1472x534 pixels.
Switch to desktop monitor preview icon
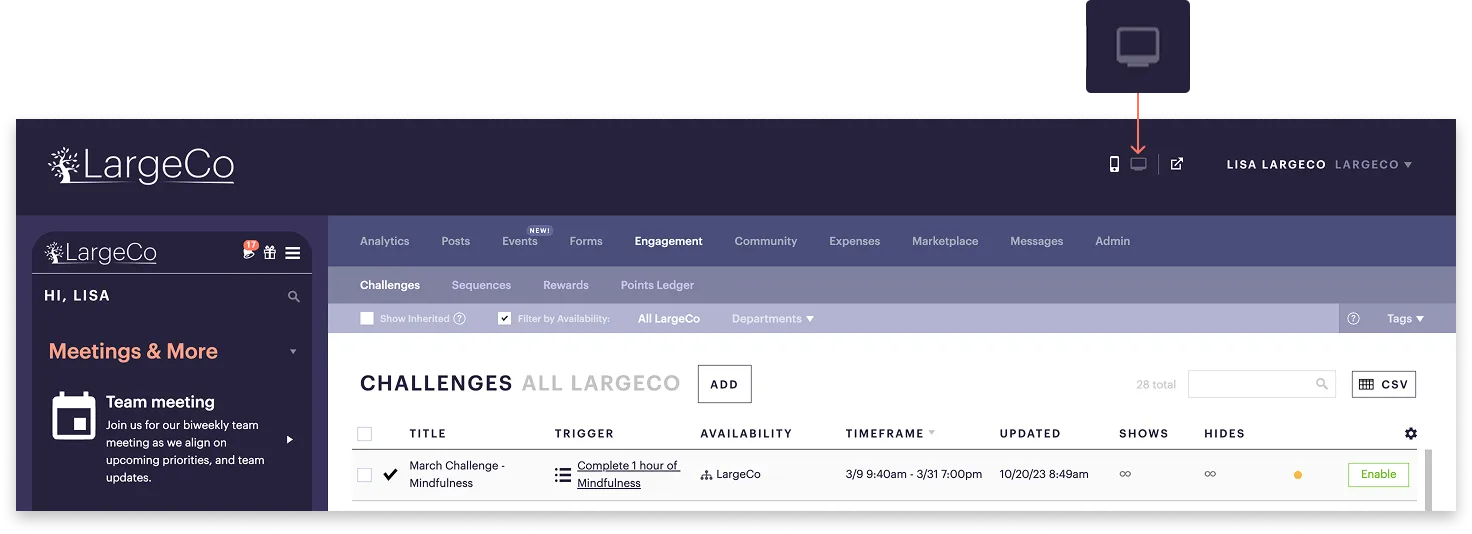(1138, 164)
